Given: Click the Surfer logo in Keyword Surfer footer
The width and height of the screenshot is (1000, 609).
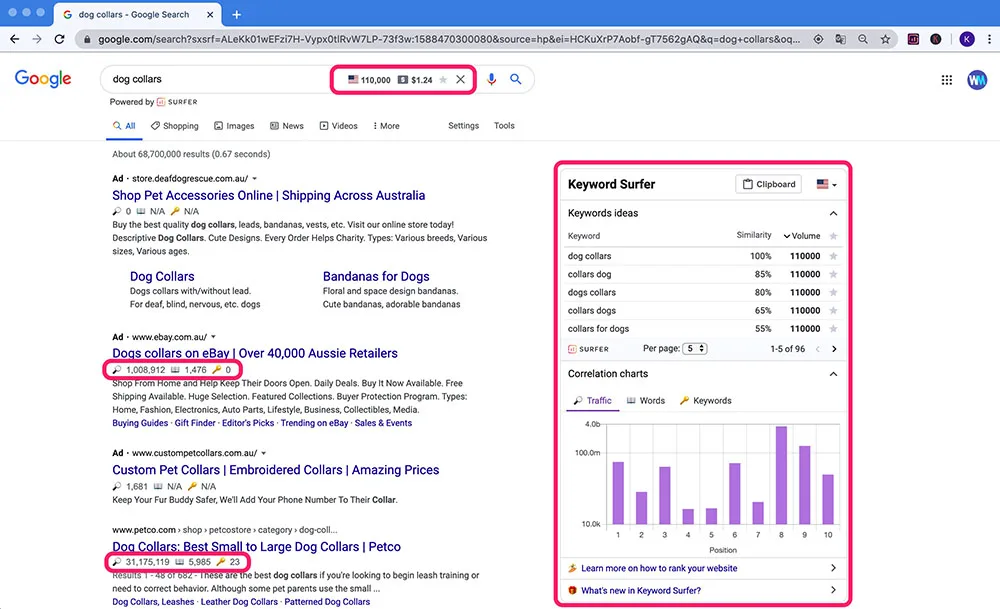Looking at the screenshot, I should tap(588, 349).
